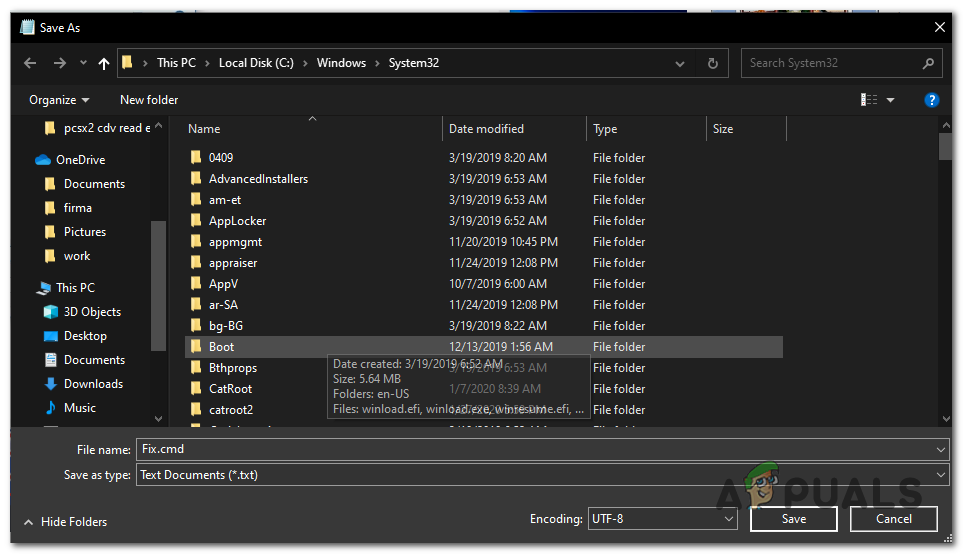
Task: Collapse the pane with Hide Folders
Action: 65,522
